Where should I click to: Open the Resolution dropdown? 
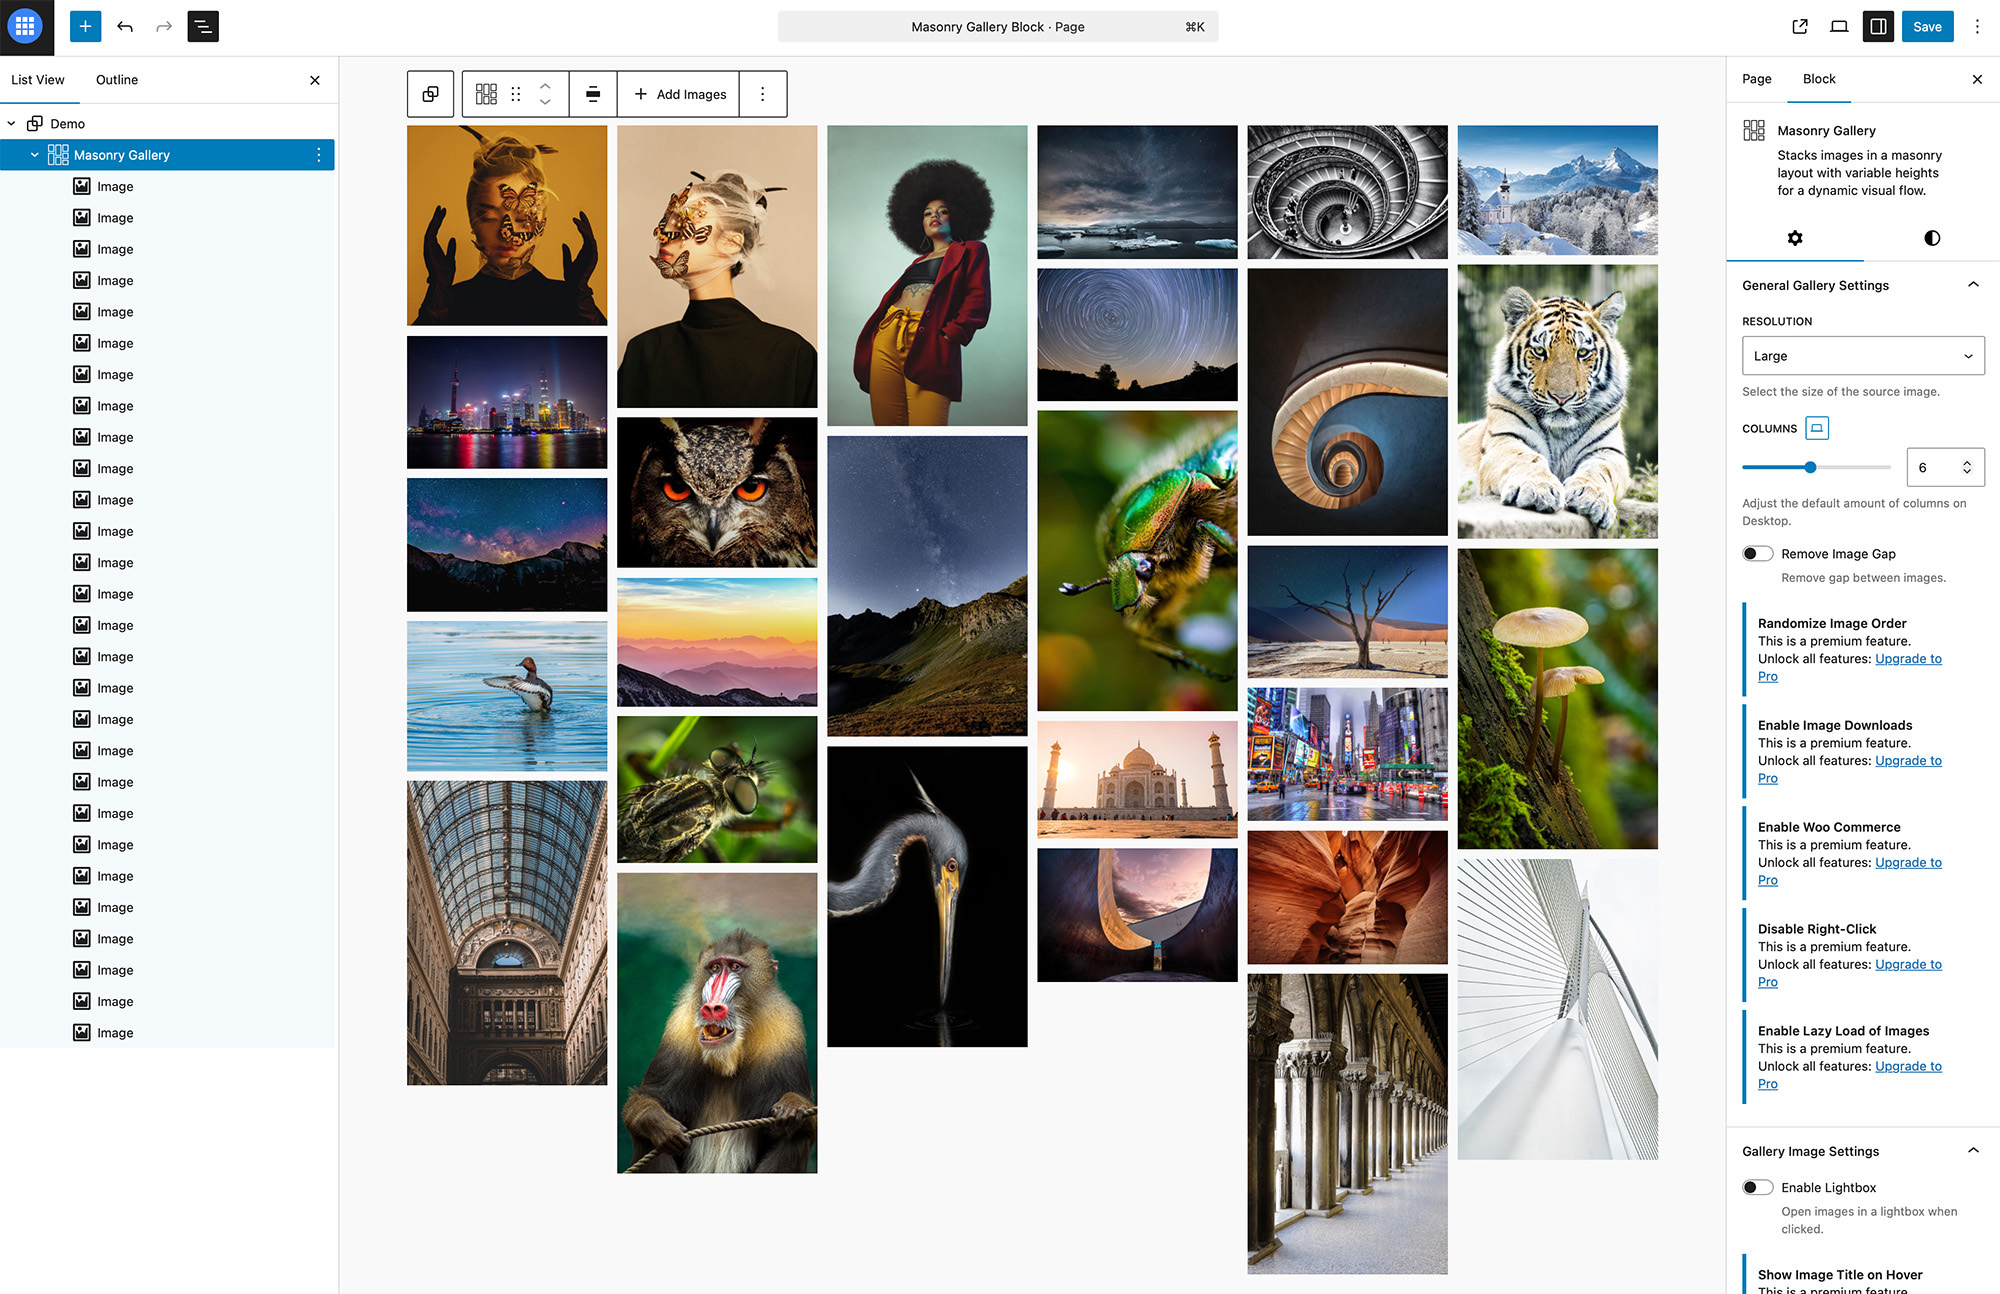point(1862,355)
